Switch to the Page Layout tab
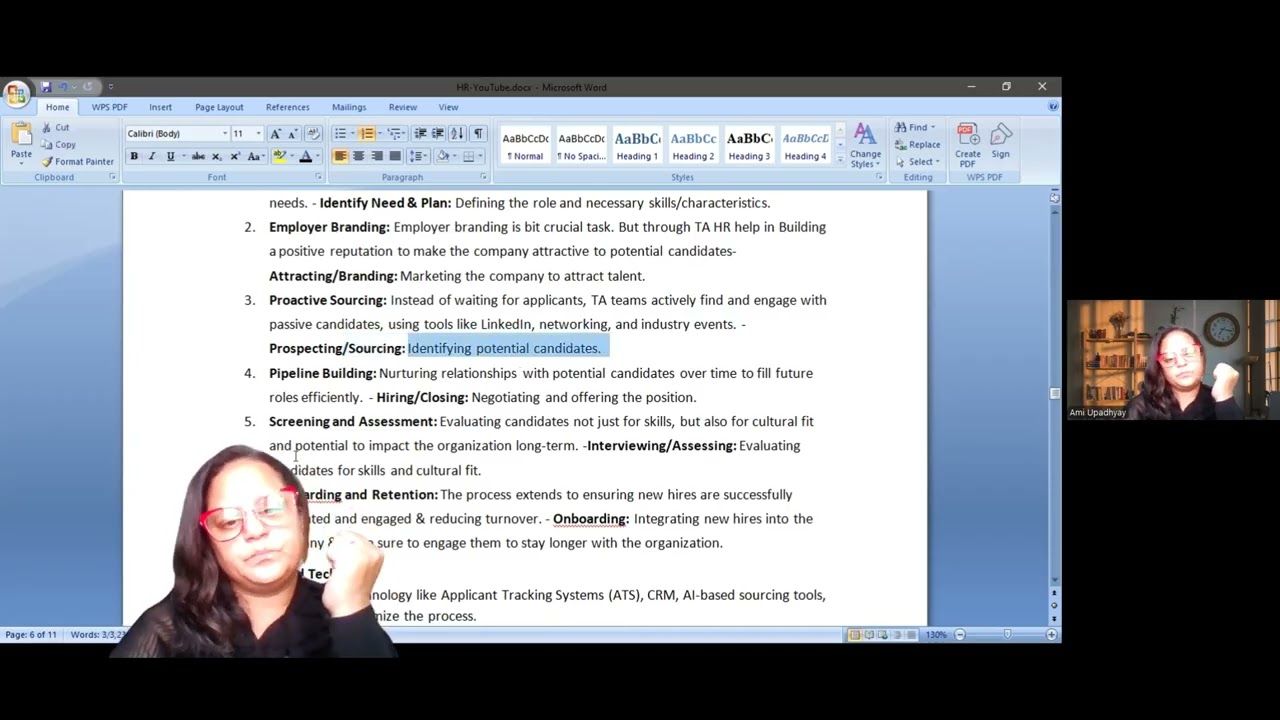Image resolution: width=1280 pixels, height=720 pixels. pyautogui.click(x=219, y=107)
